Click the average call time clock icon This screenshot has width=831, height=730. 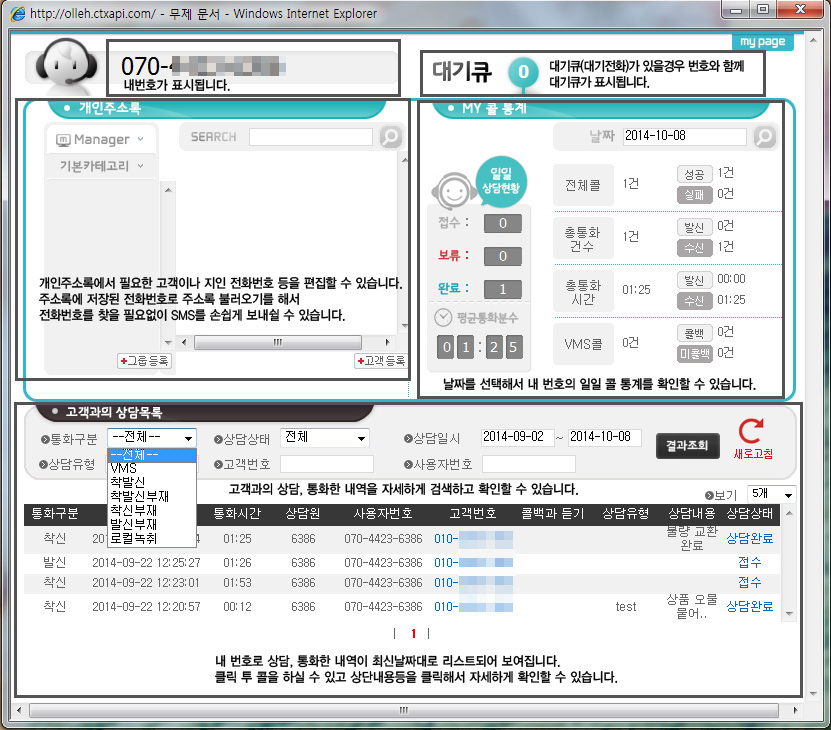pos(443,317)
